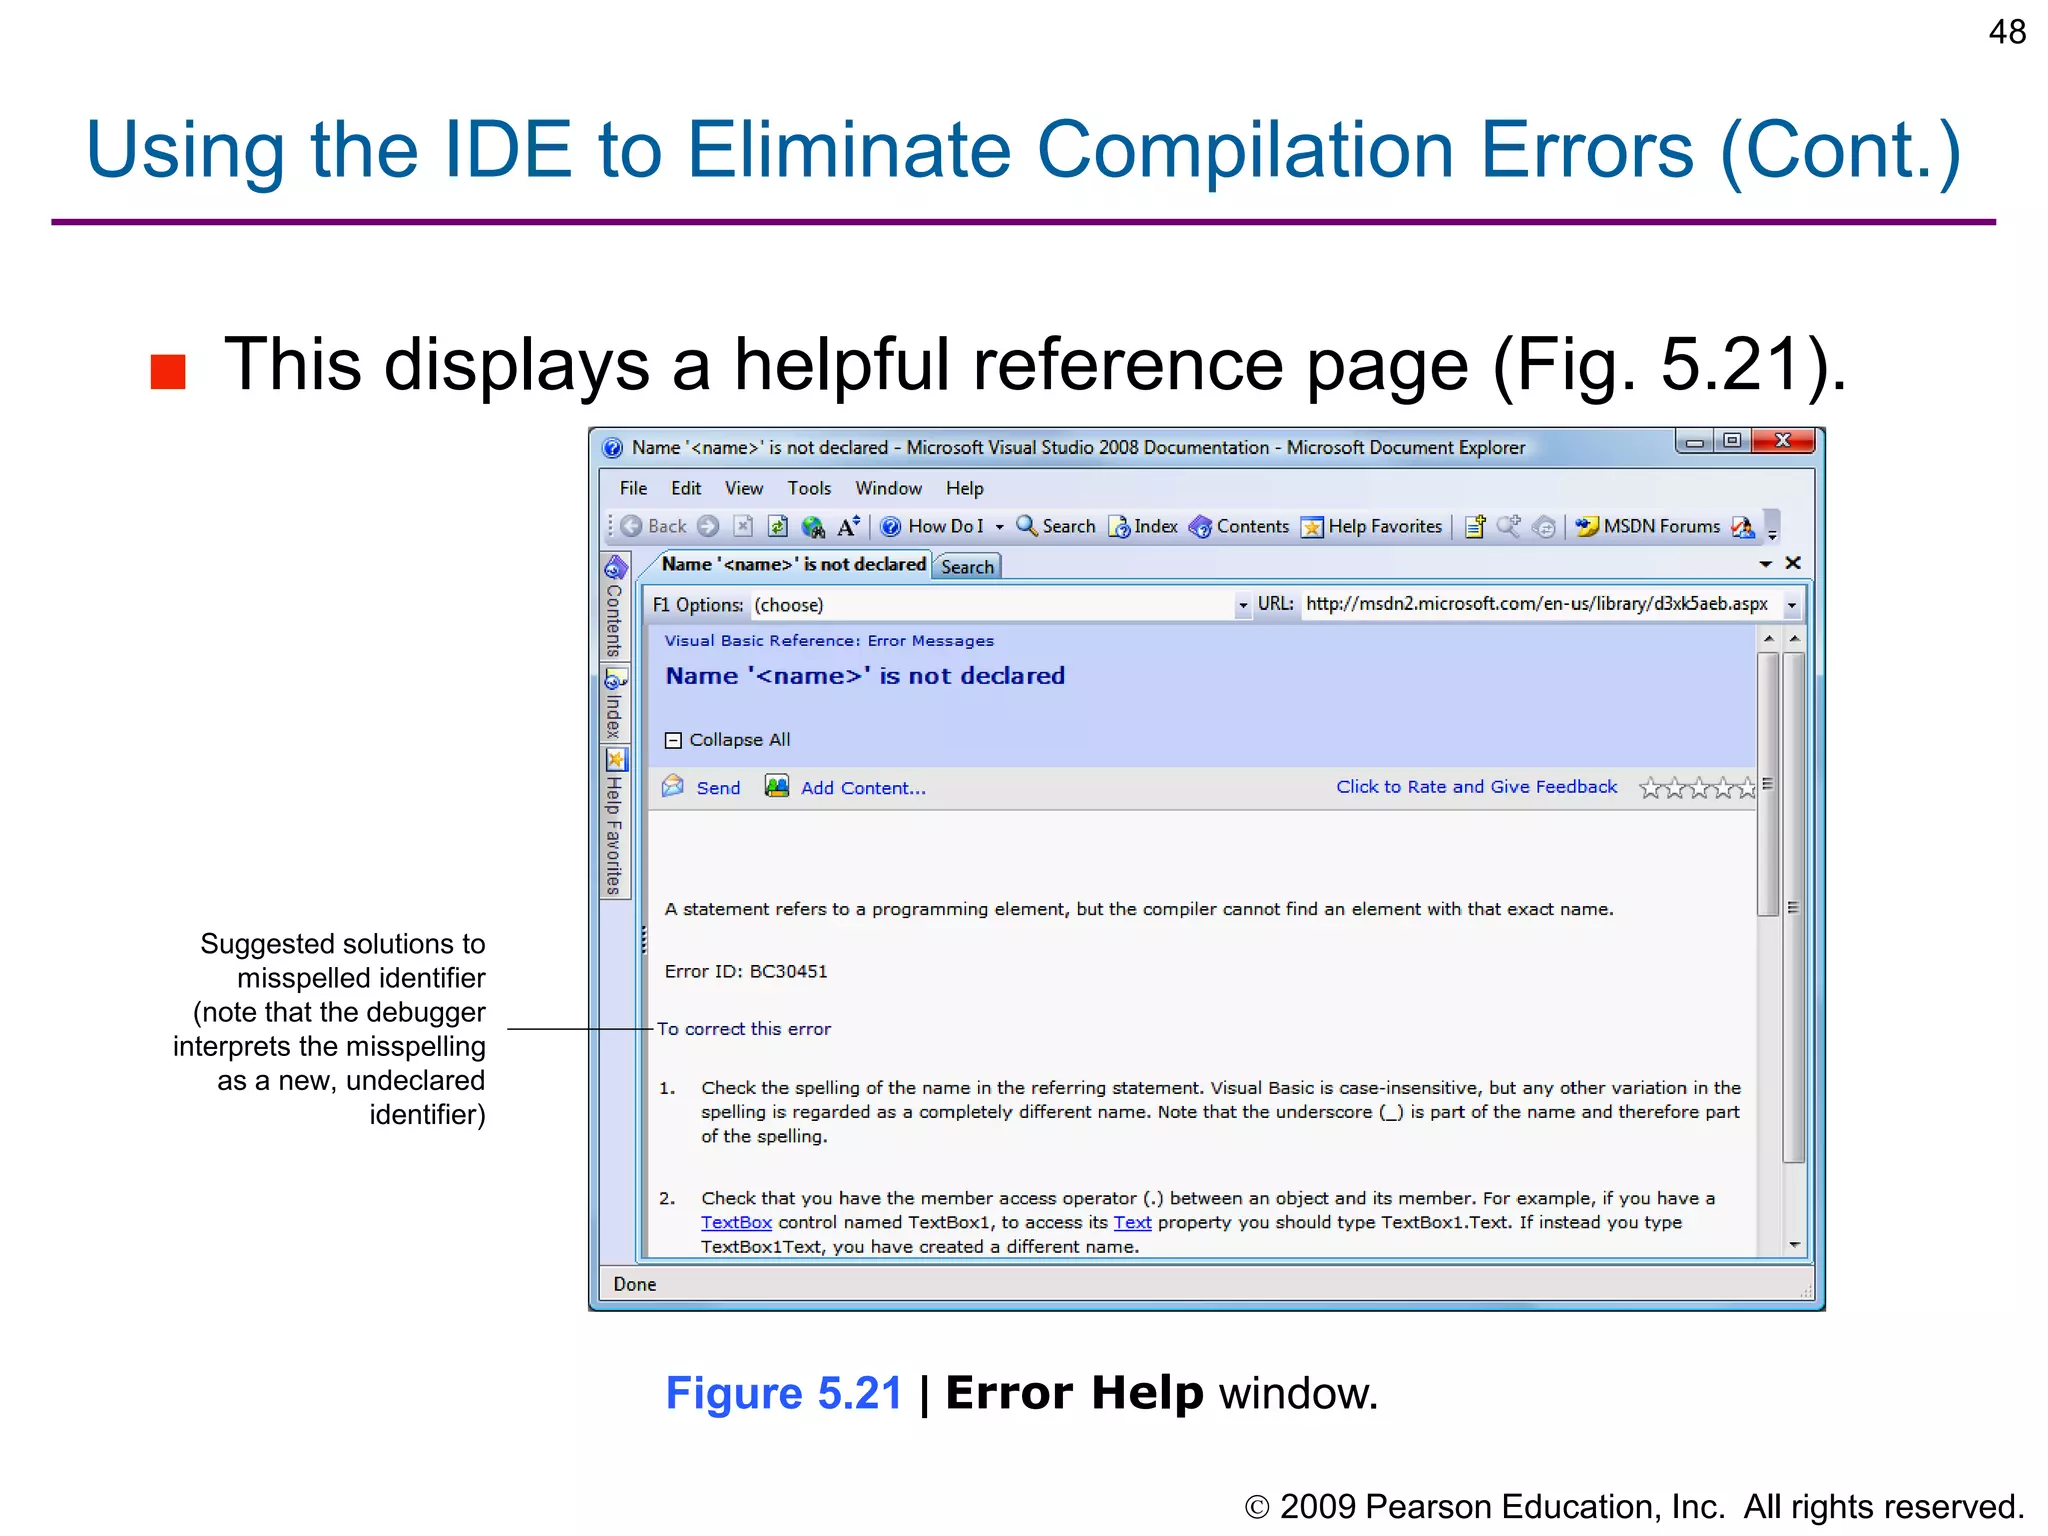Click the inner vertical scrollbar thumb
2048x1536 pixels.
point(1768,784)
